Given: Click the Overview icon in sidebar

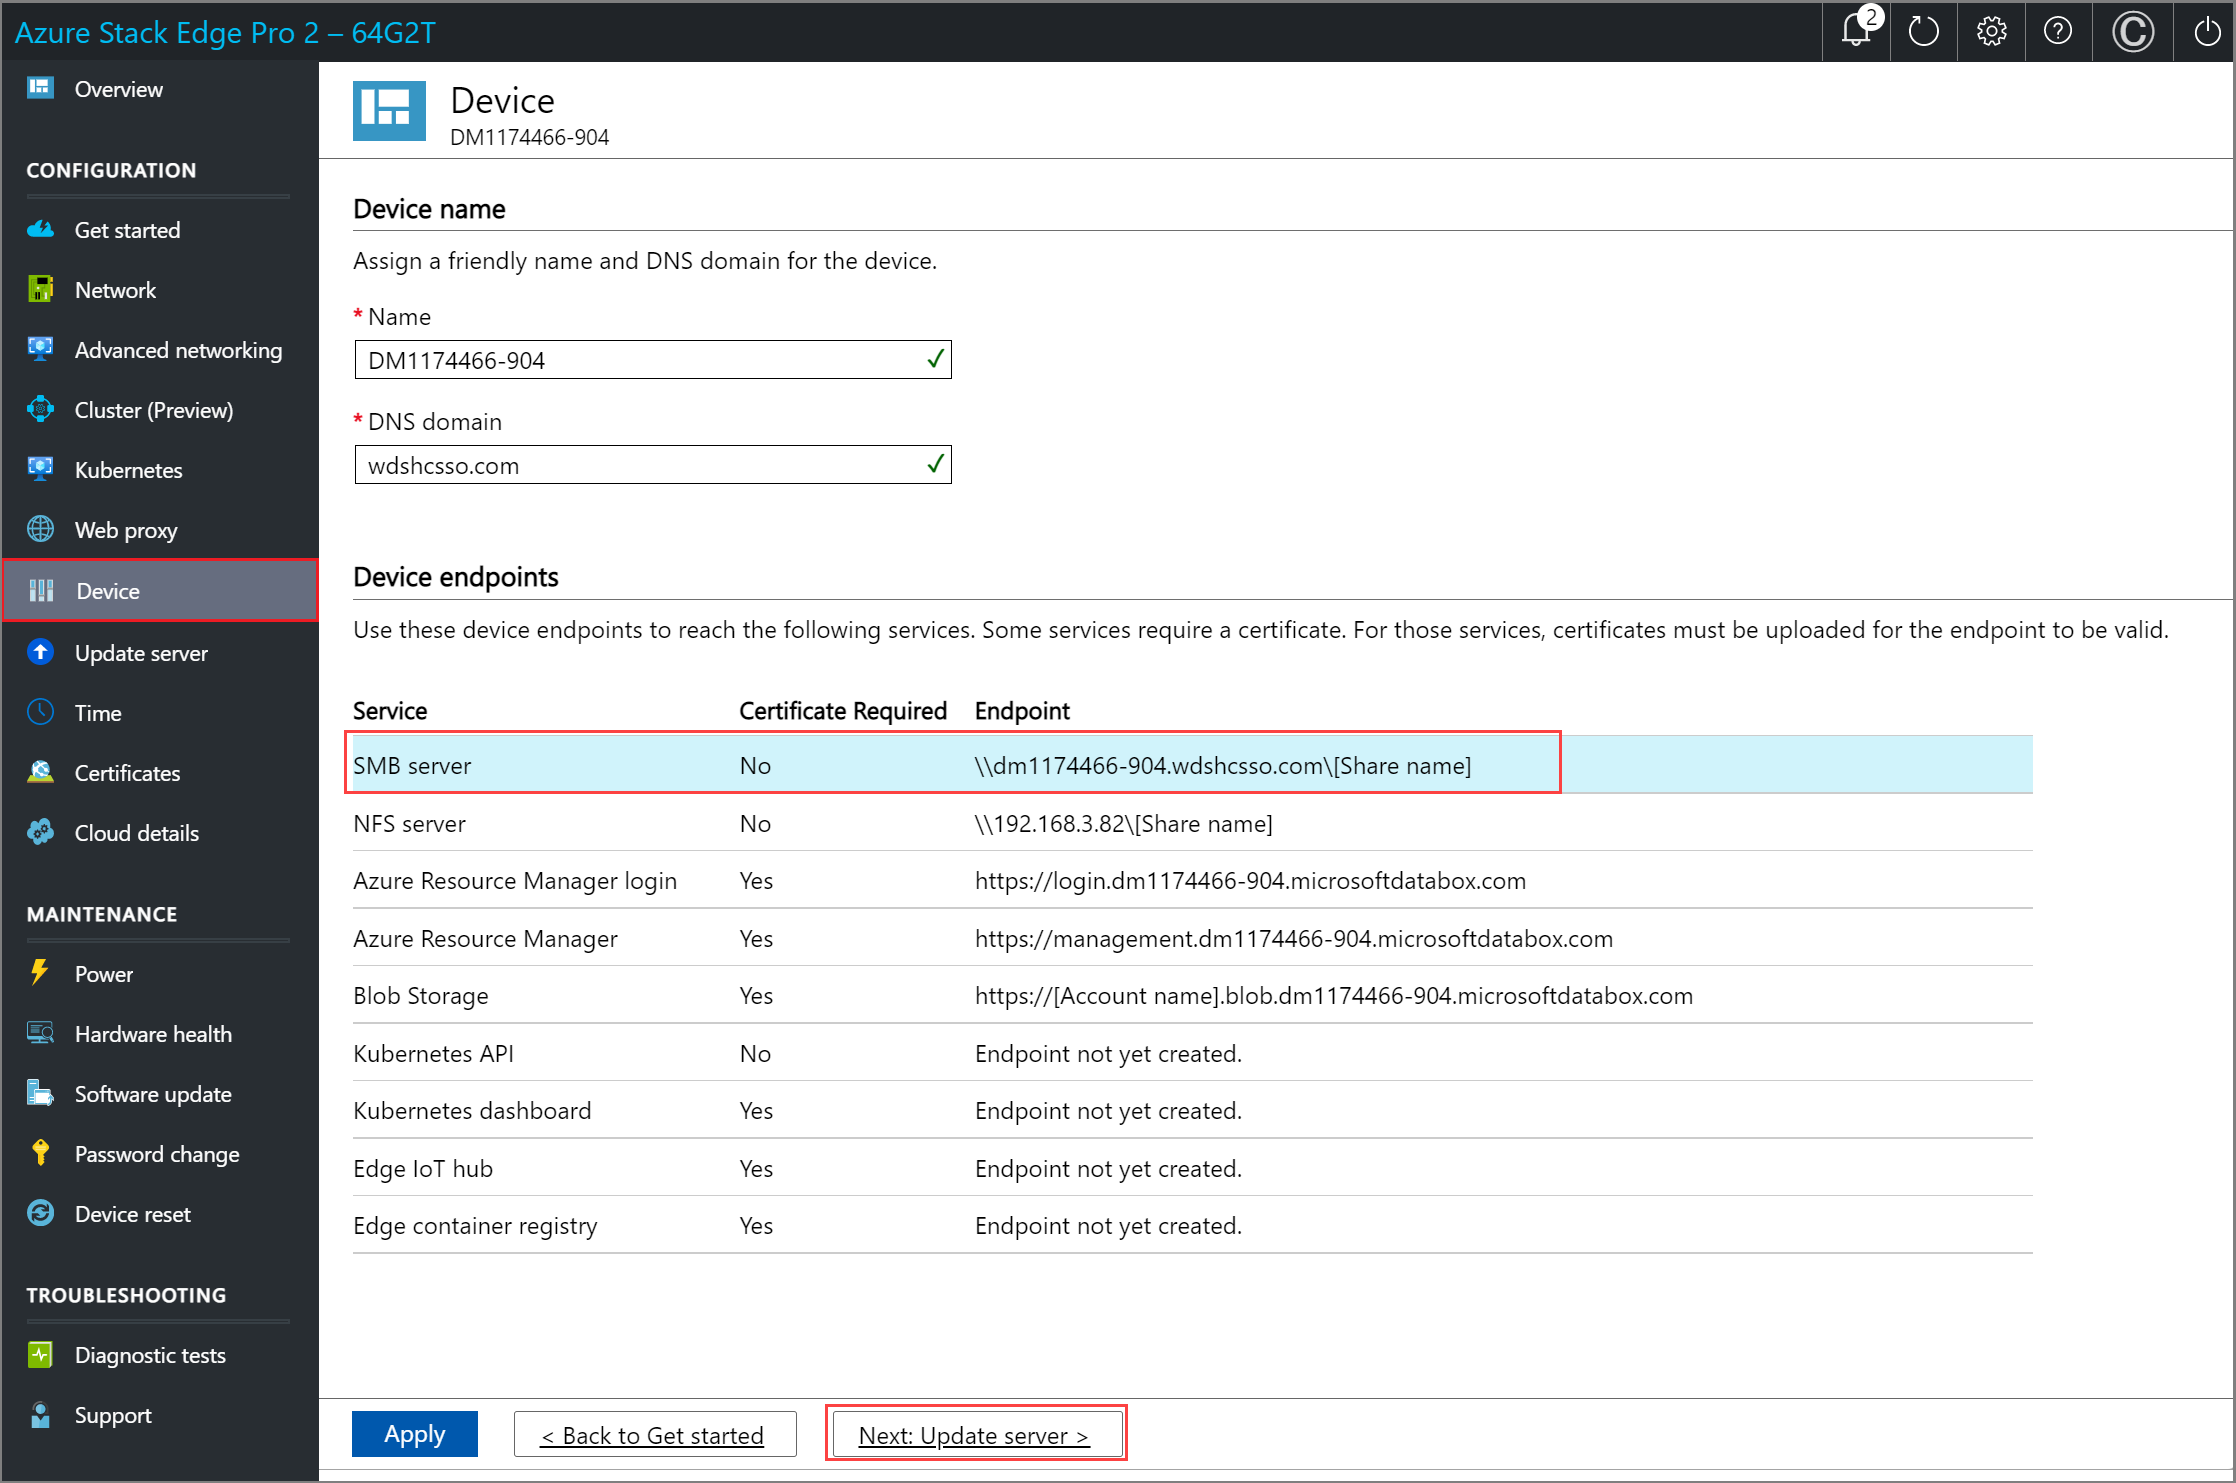Looking at the screenshot, I should pyautogui.click(x=40, y=89).
